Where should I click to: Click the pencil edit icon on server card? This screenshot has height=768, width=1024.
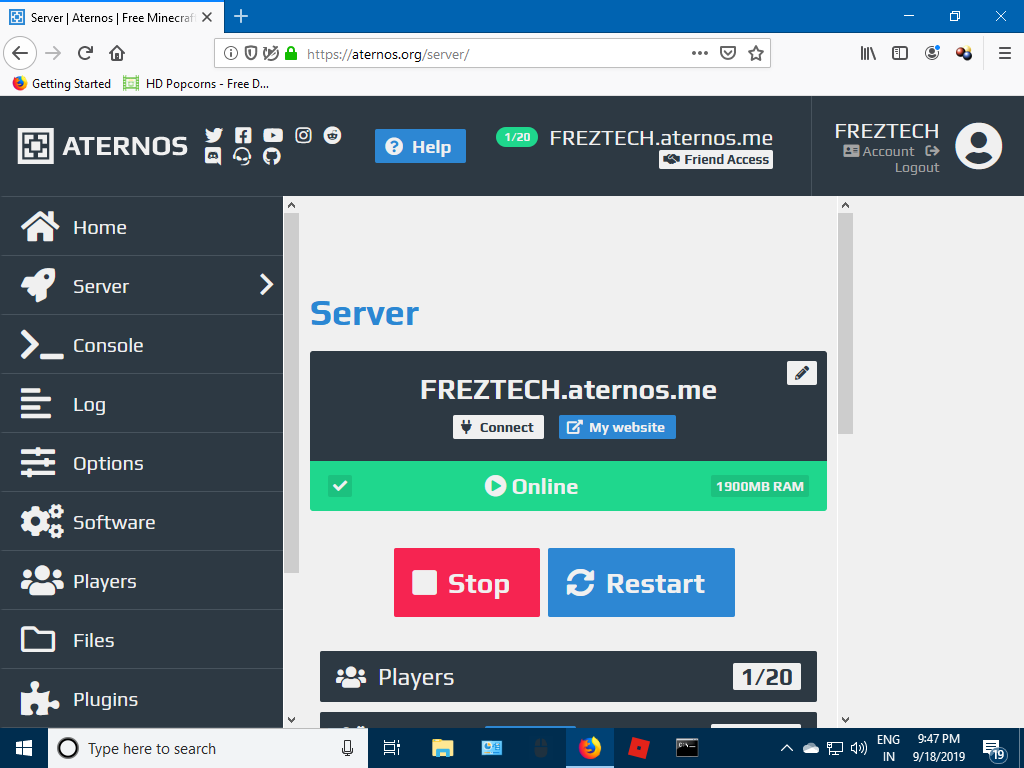(802, 373)
